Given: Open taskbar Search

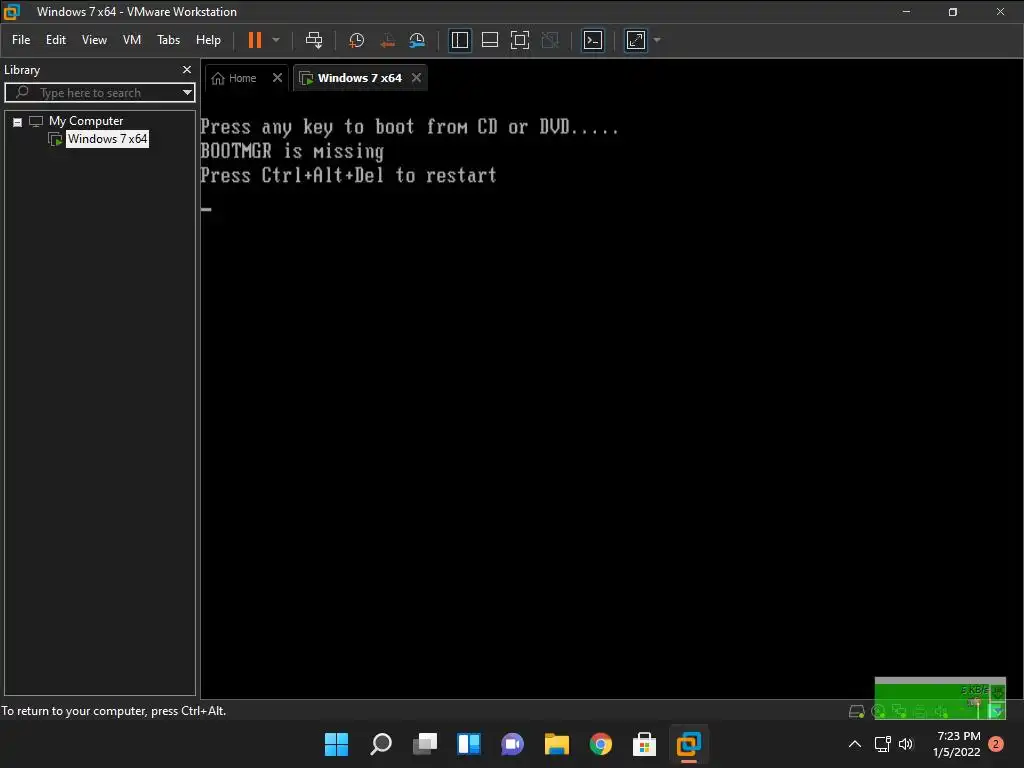Looking at the screenshot, I should coord(381,744).
